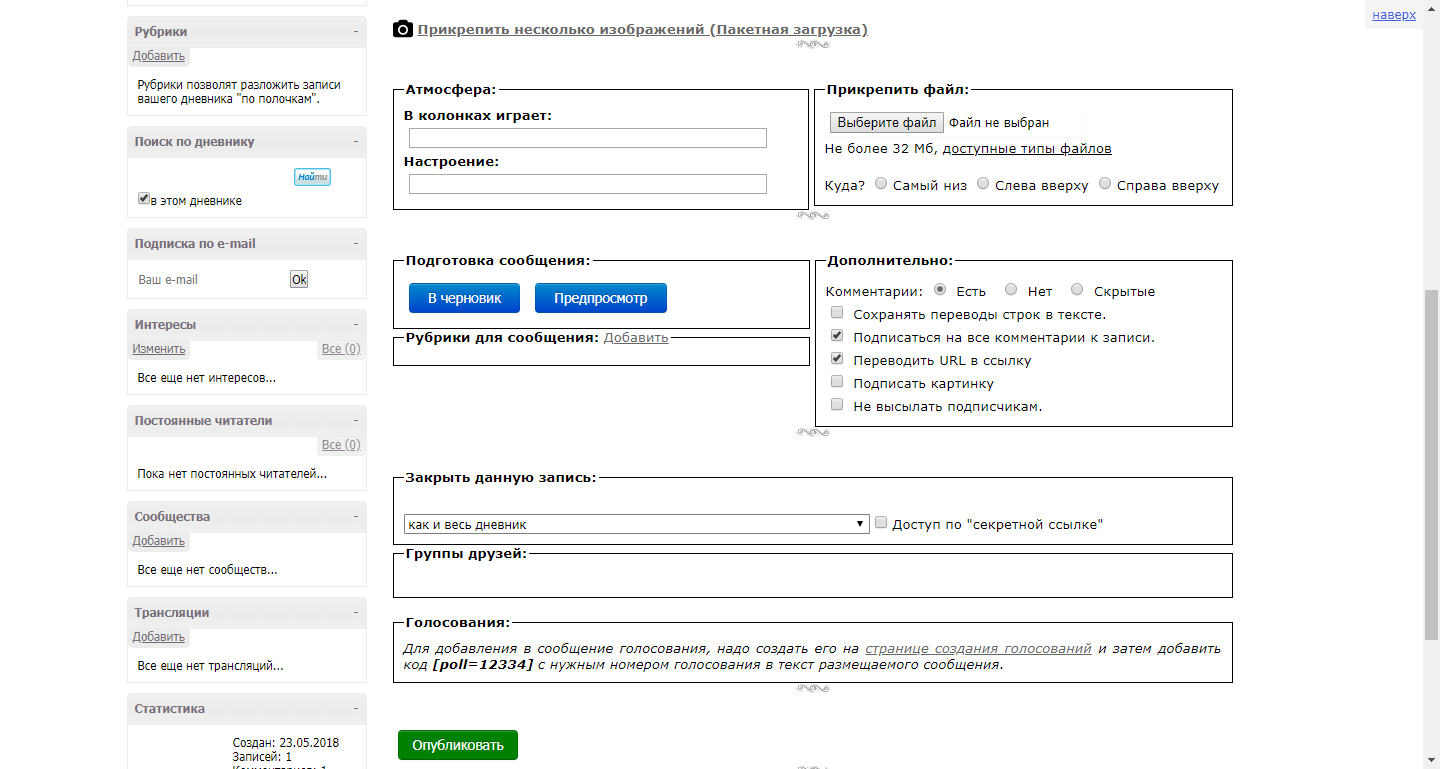This screenshot has height=769, width=1440.
Task: Click 'Изменить' under Интересы
Action: coord(158,348)
